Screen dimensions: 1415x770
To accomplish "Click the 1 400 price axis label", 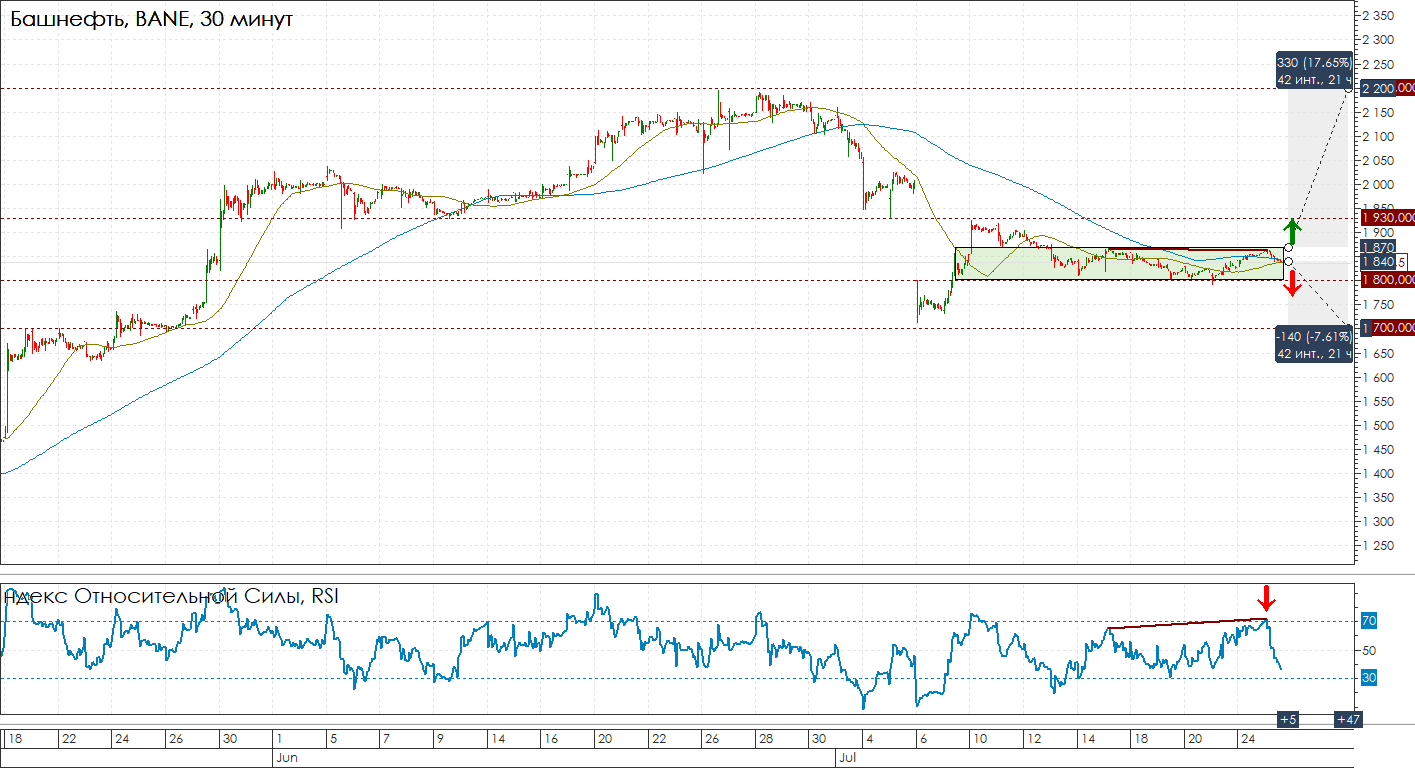I will click(1378, 473).
